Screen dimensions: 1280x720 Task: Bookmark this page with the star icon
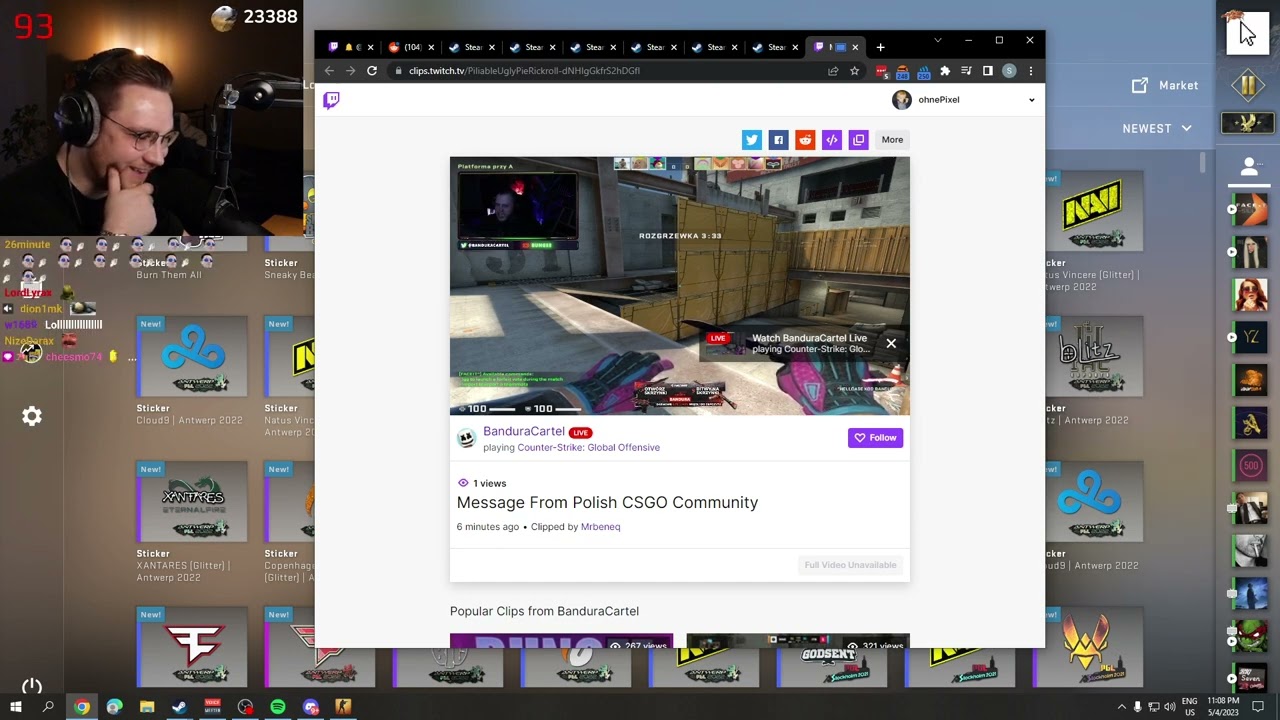(854, 71)
